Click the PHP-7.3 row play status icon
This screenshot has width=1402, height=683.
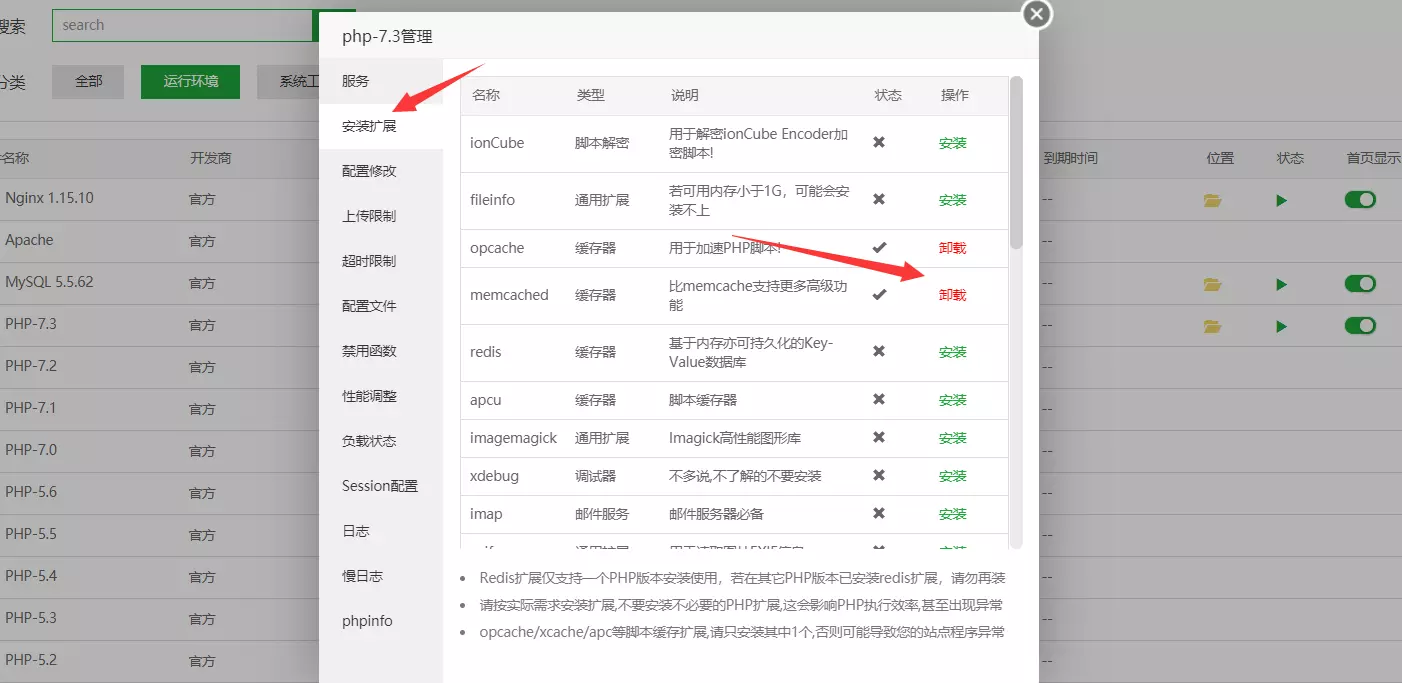(1281, 326)
